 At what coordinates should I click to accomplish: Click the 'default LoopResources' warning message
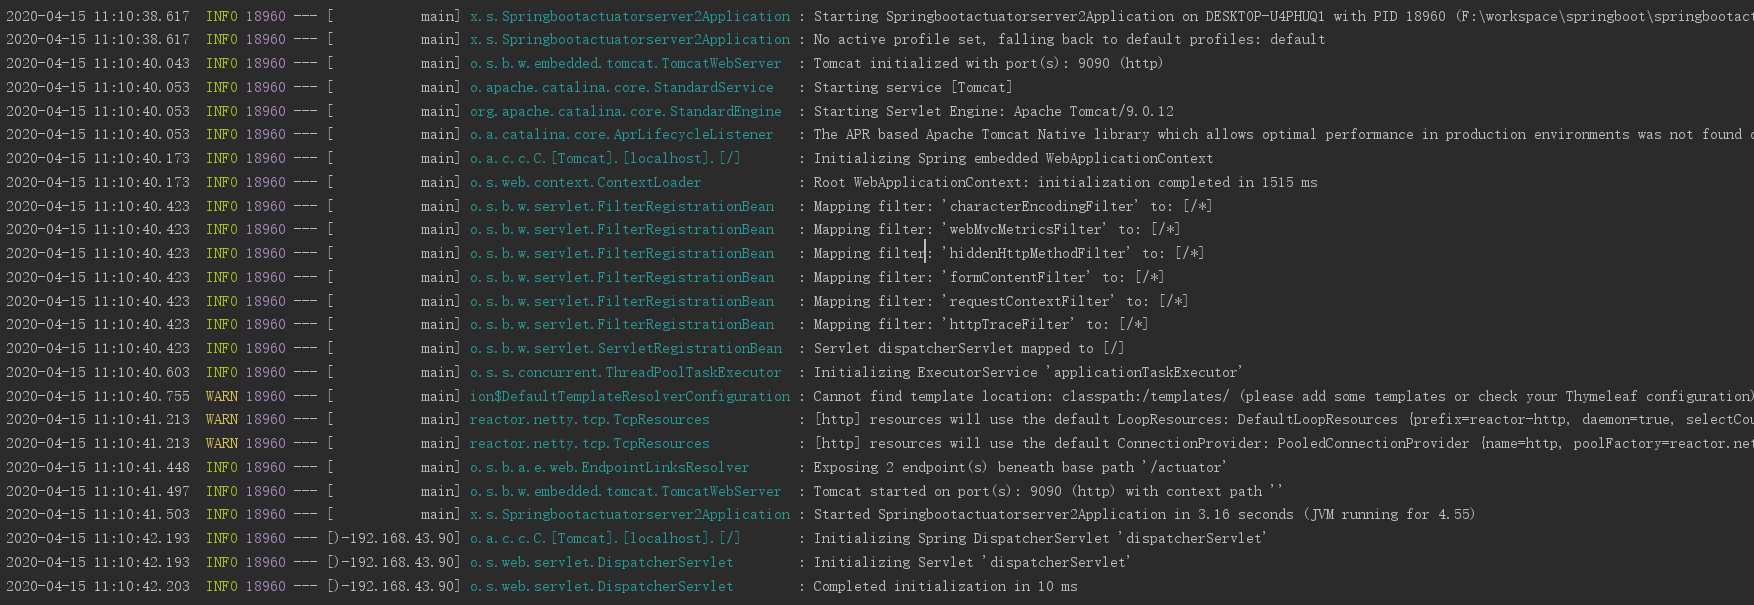tap(1284, 420)
